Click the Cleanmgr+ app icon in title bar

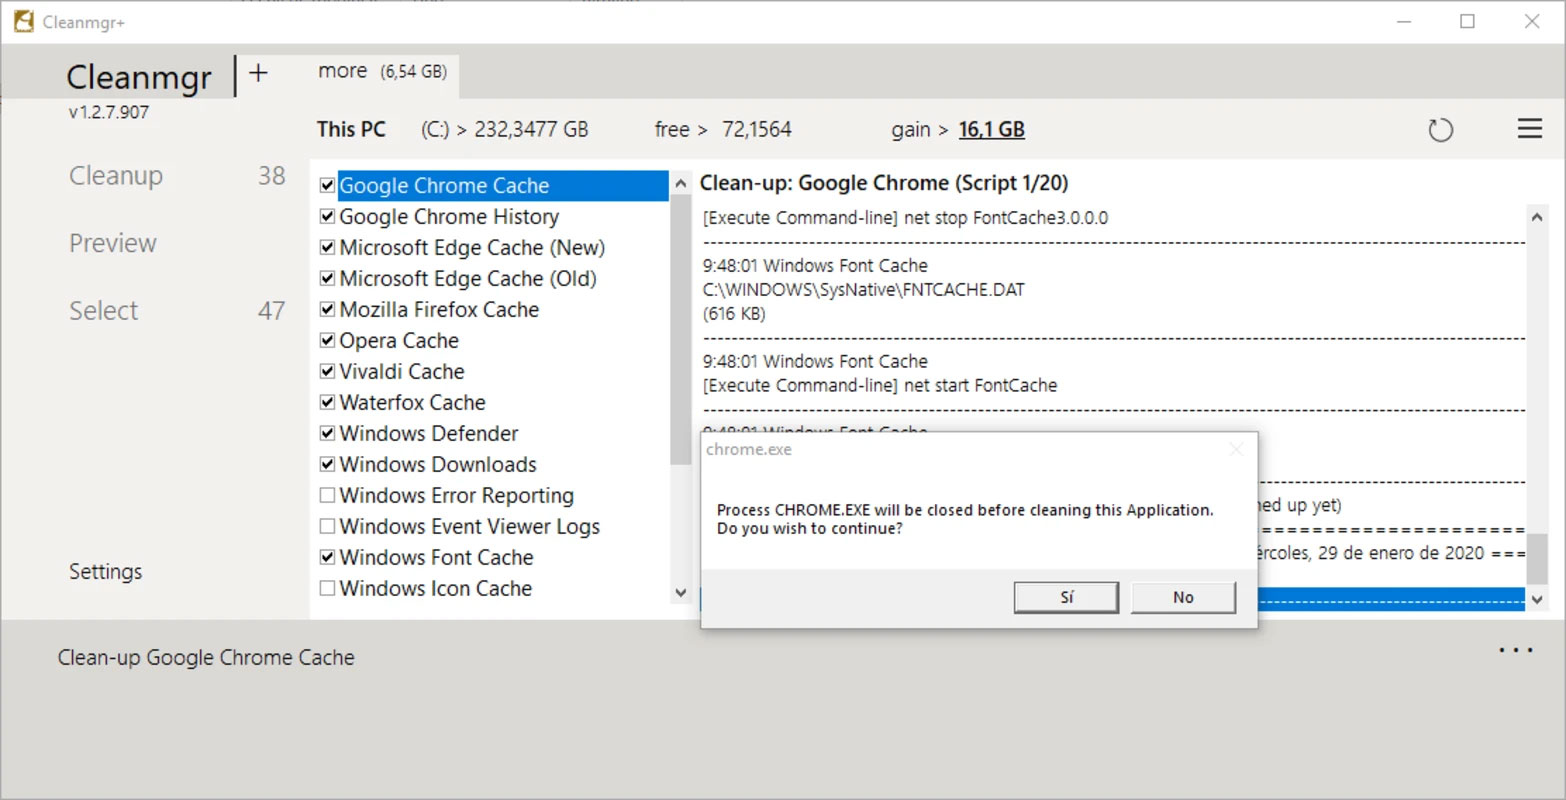(24, 21)
